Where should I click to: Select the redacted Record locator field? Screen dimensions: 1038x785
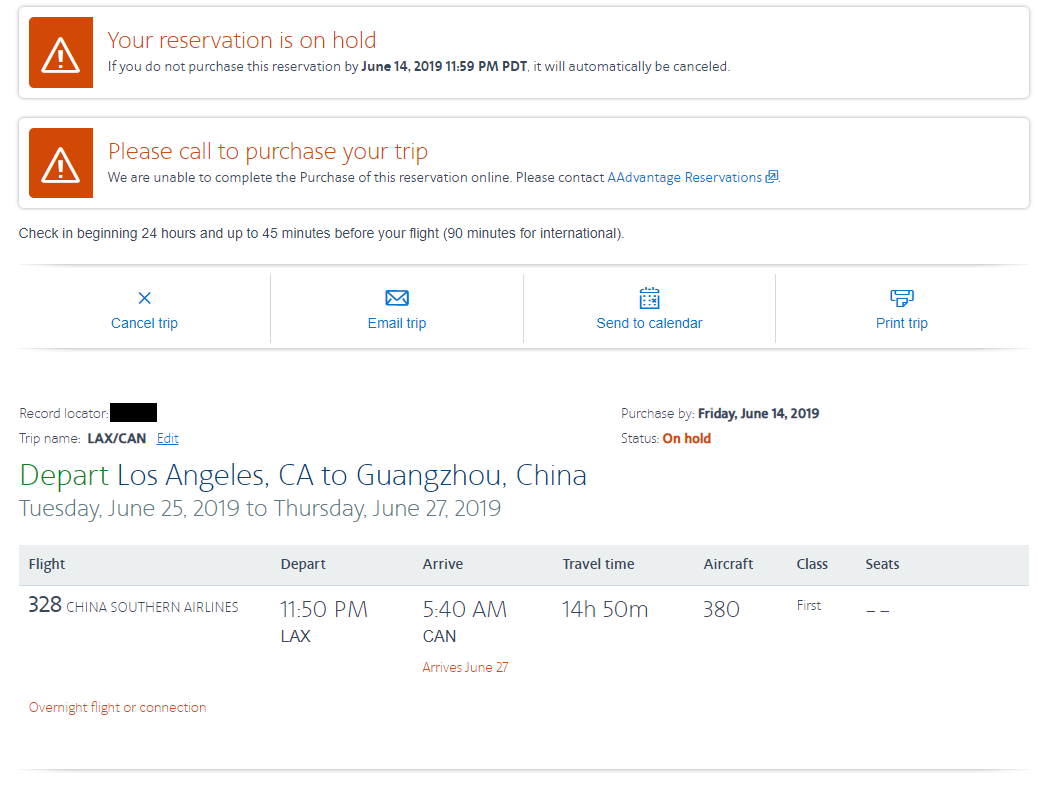pos(133,412)
